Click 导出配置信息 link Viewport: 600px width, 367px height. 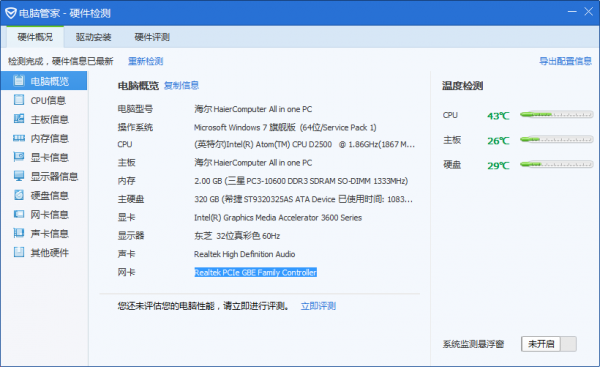[x=566, y=61]
